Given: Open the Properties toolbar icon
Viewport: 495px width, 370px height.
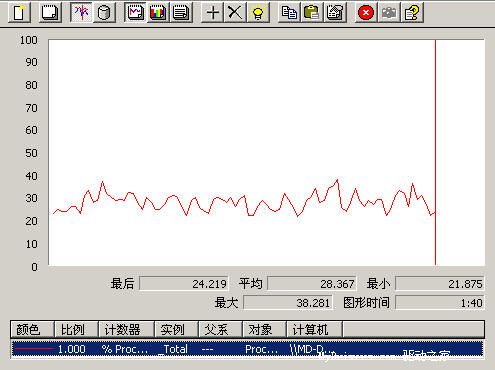Looking at the screenshot, I should point(335,13).
